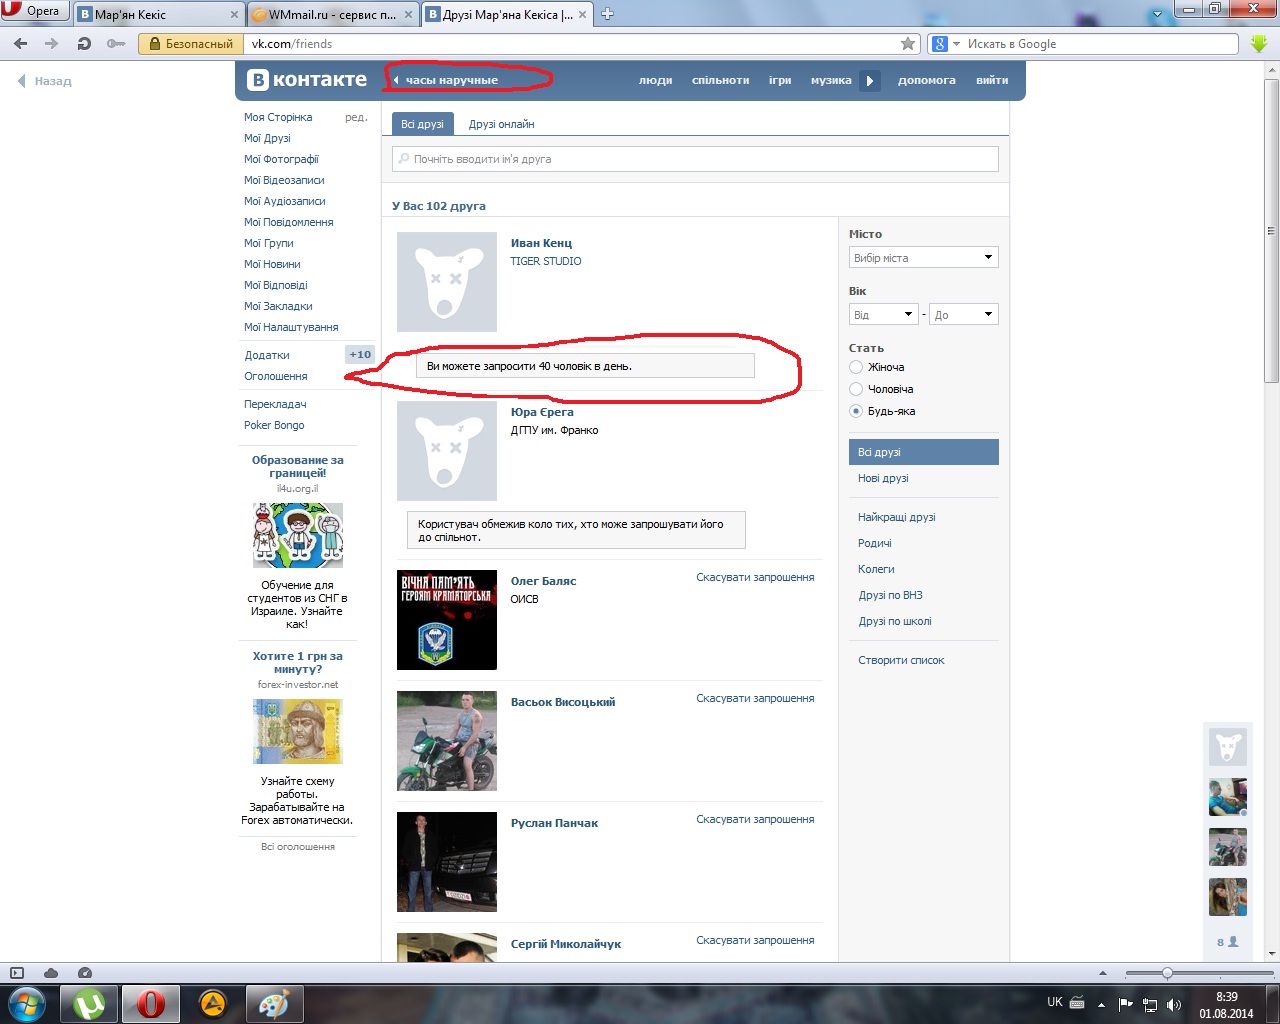Open the Windows Start menu

pyautogui.click(x=26, y=1004)
